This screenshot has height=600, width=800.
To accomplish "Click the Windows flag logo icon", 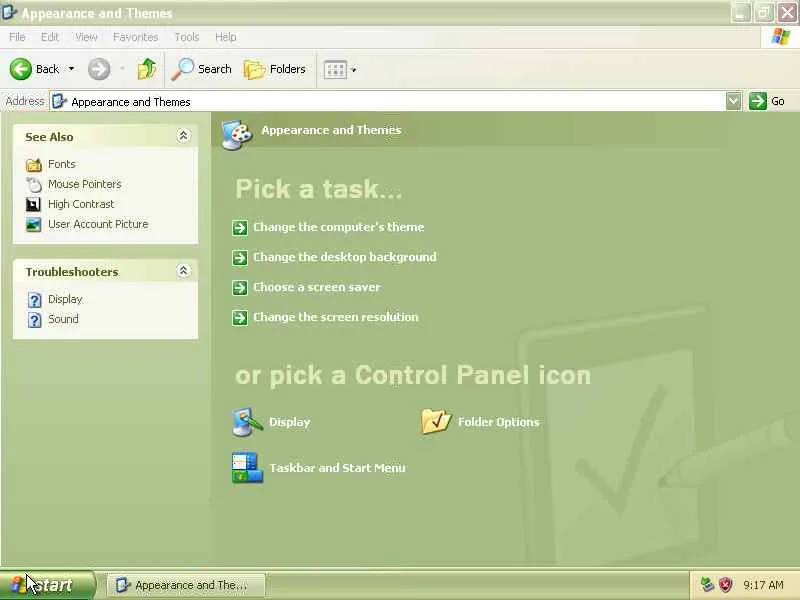I will click(780, 37).
